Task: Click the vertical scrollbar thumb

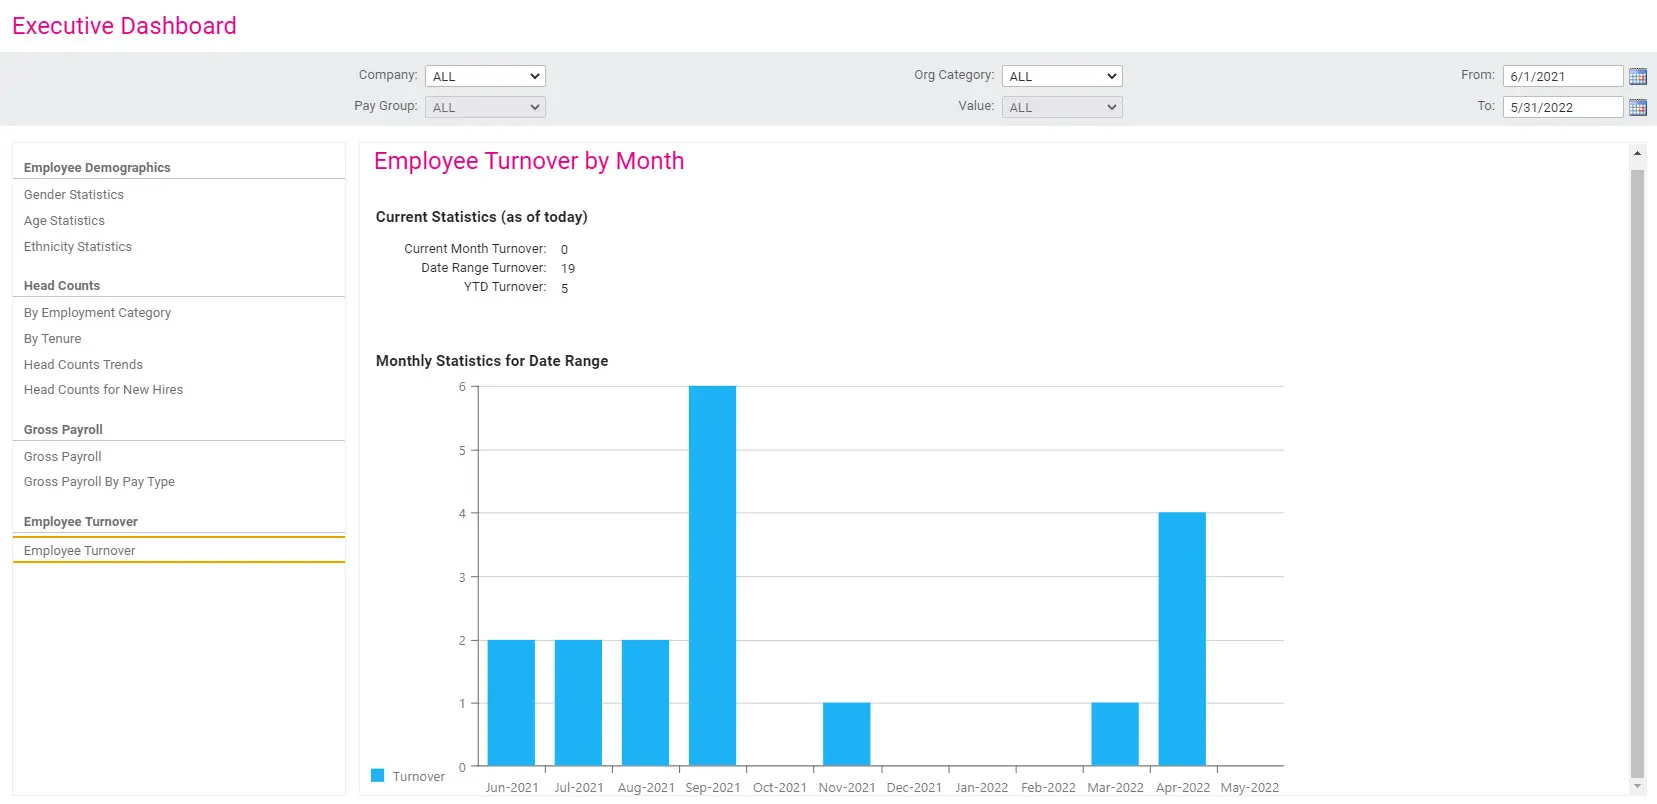Action: click(x=1637, y=473)
